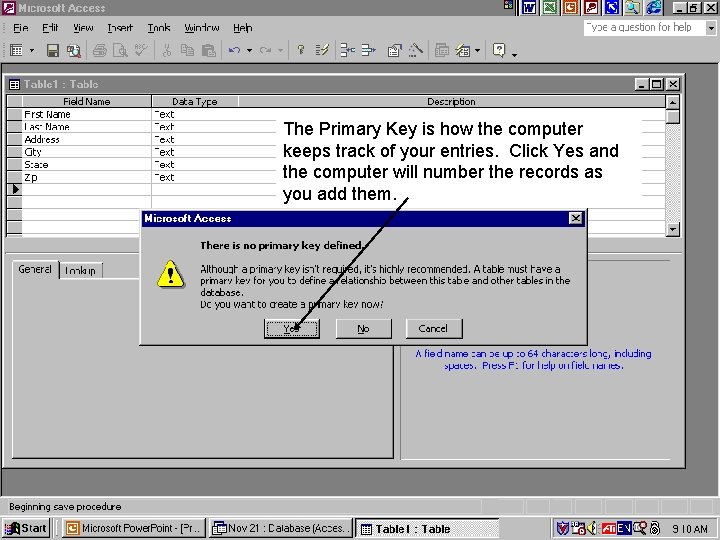Switch to Nov 21 Database taskbar button

(x=280, y=529)
